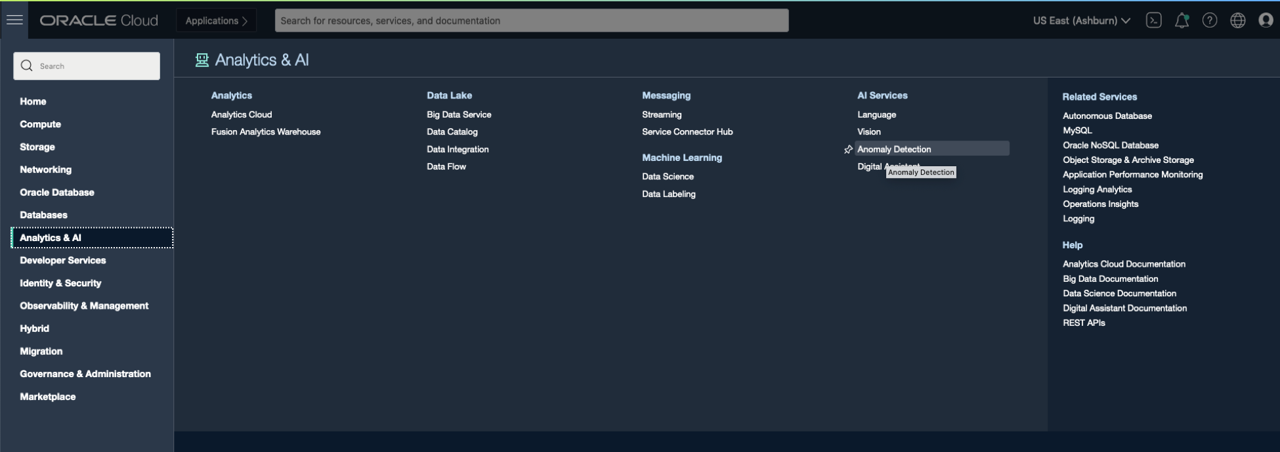
Task: Open Streaming under Messaging
Action: coord(662,114)
